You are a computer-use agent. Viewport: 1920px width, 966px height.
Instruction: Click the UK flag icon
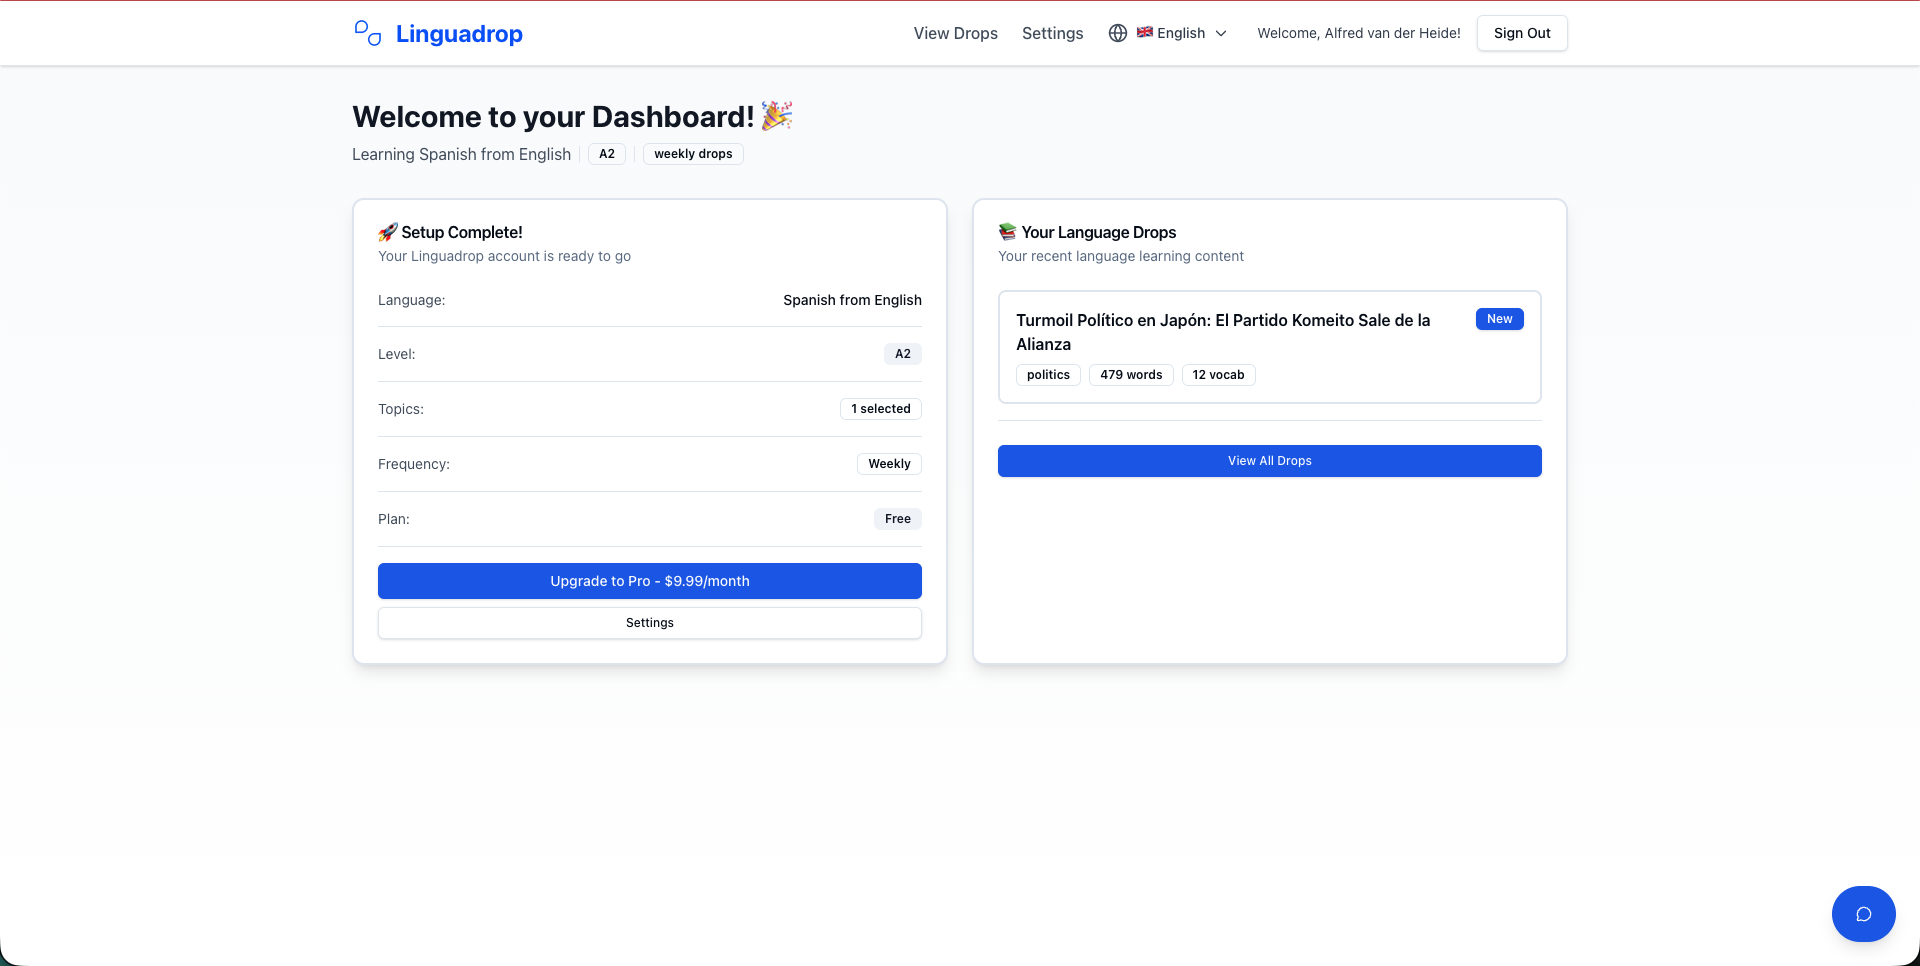point(1145,33)
